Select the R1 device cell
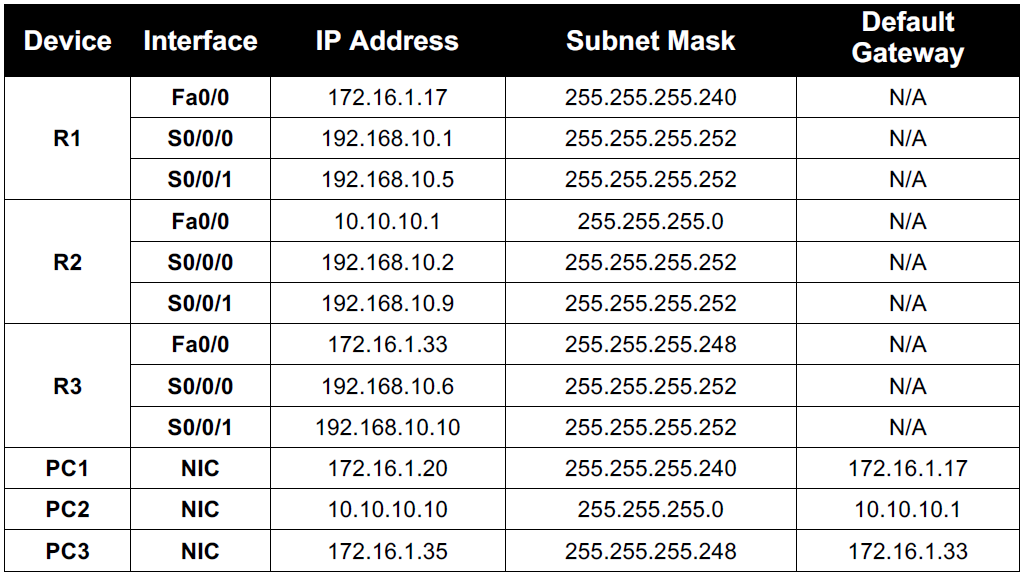This screenshot has height=574, width=1022. tap(67, 139)
